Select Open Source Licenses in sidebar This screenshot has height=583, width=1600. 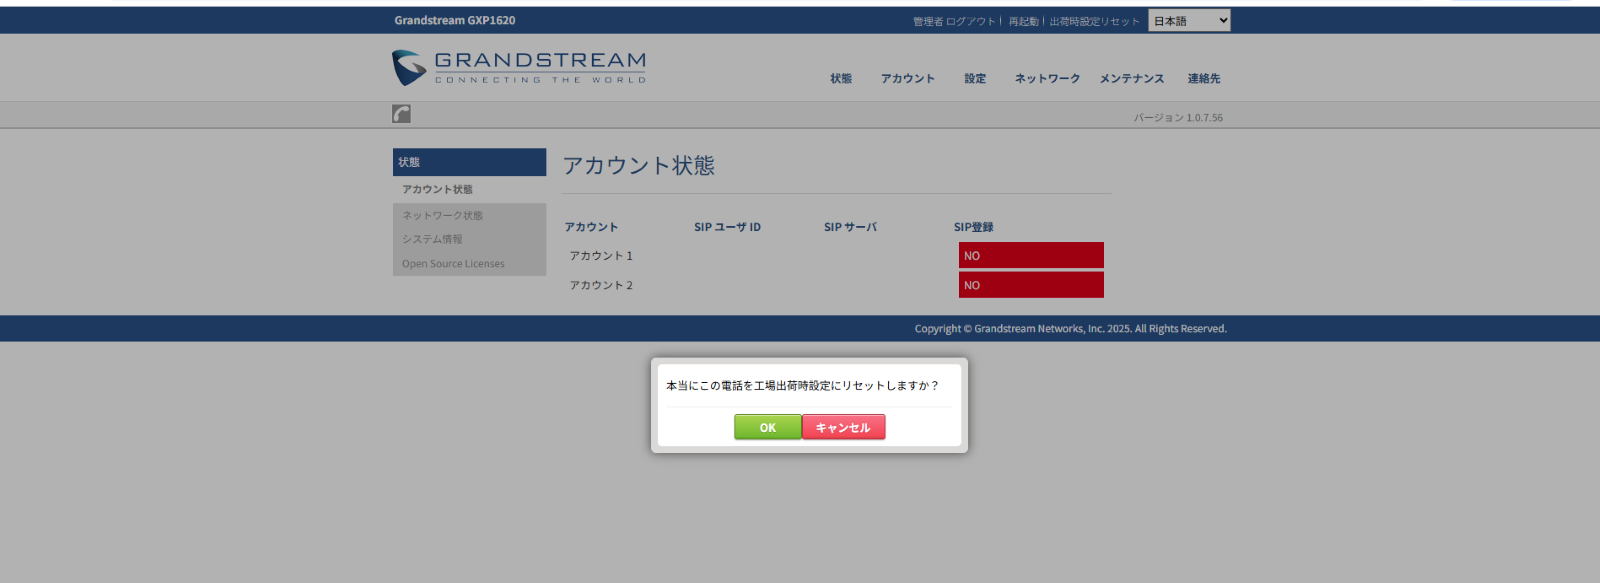(x=453, y=264)
